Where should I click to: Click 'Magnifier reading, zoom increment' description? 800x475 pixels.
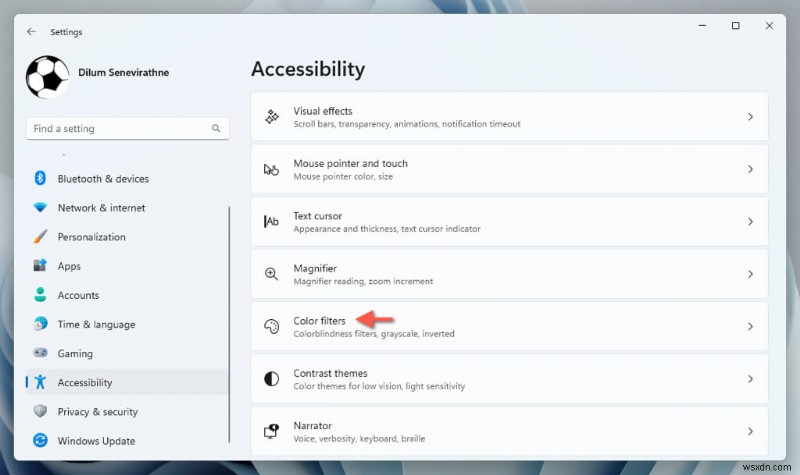[x=363, y=281]
